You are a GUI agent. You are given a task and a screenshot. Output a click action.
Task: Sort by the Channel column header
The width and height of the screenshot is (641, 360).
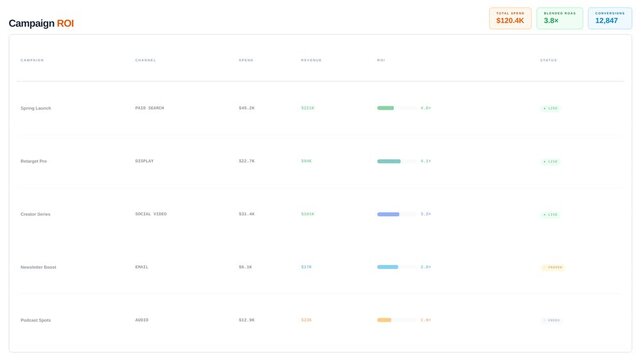tap(146, 60)
